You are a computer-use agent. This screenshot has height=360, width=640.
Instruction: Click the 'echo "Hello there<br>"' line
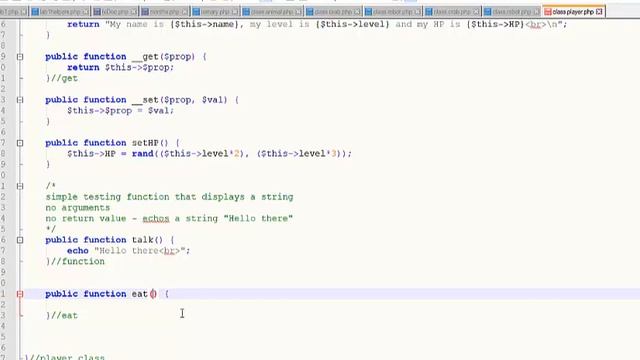[129, 251]
